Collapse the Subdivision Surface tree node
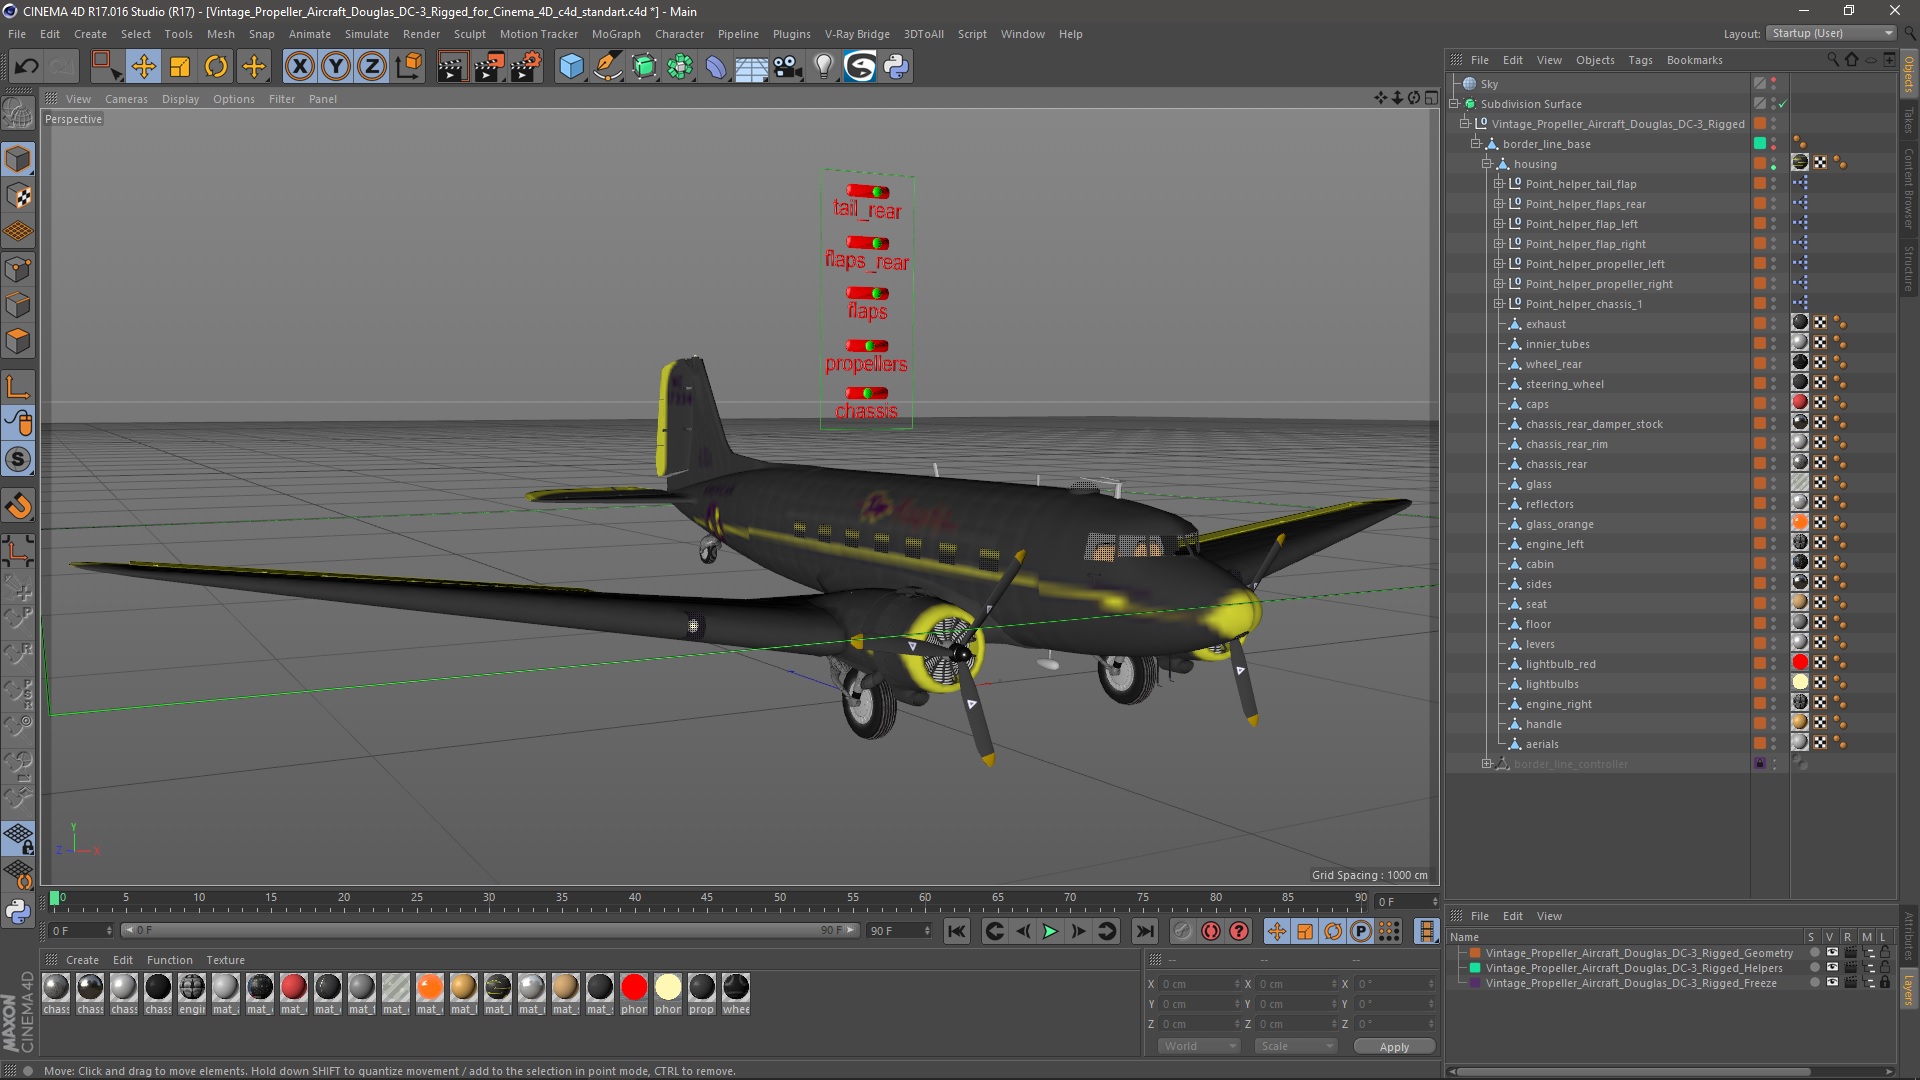The width and height of the screenshot is (1920, 1080). point(1454,104)
